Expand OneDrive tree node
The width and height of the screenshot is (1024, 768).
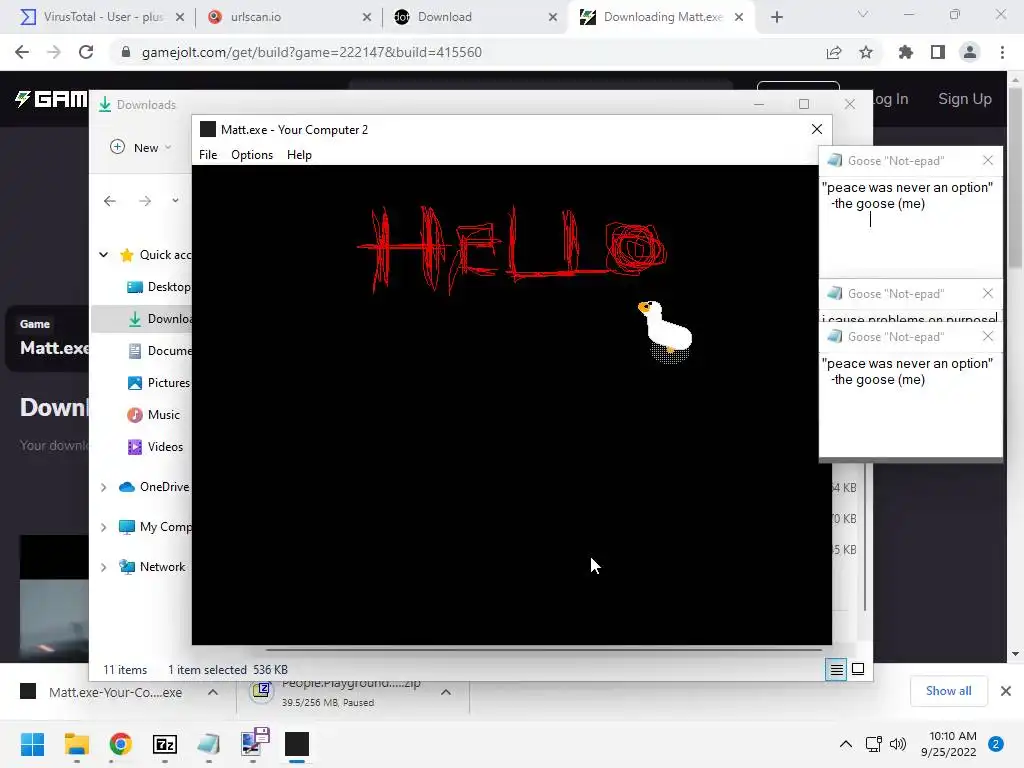[x=104, y=487]
